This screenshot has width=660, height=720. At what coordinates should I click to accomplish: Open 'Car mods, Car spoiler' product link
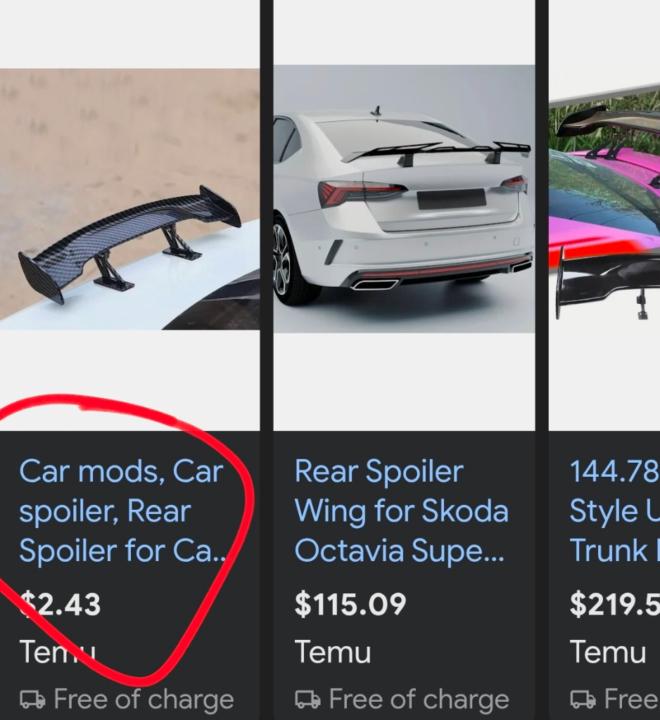click(123, 511)
